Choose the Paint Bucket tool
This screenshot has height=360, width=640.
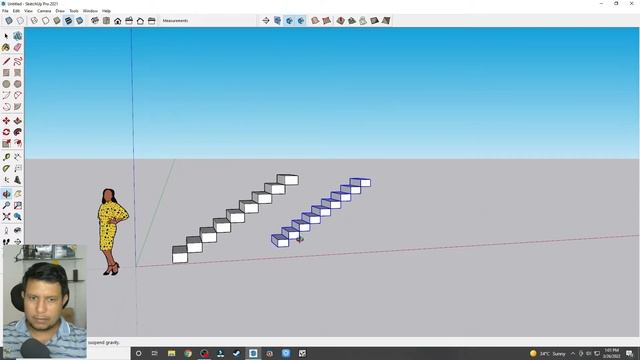(6, 48)
